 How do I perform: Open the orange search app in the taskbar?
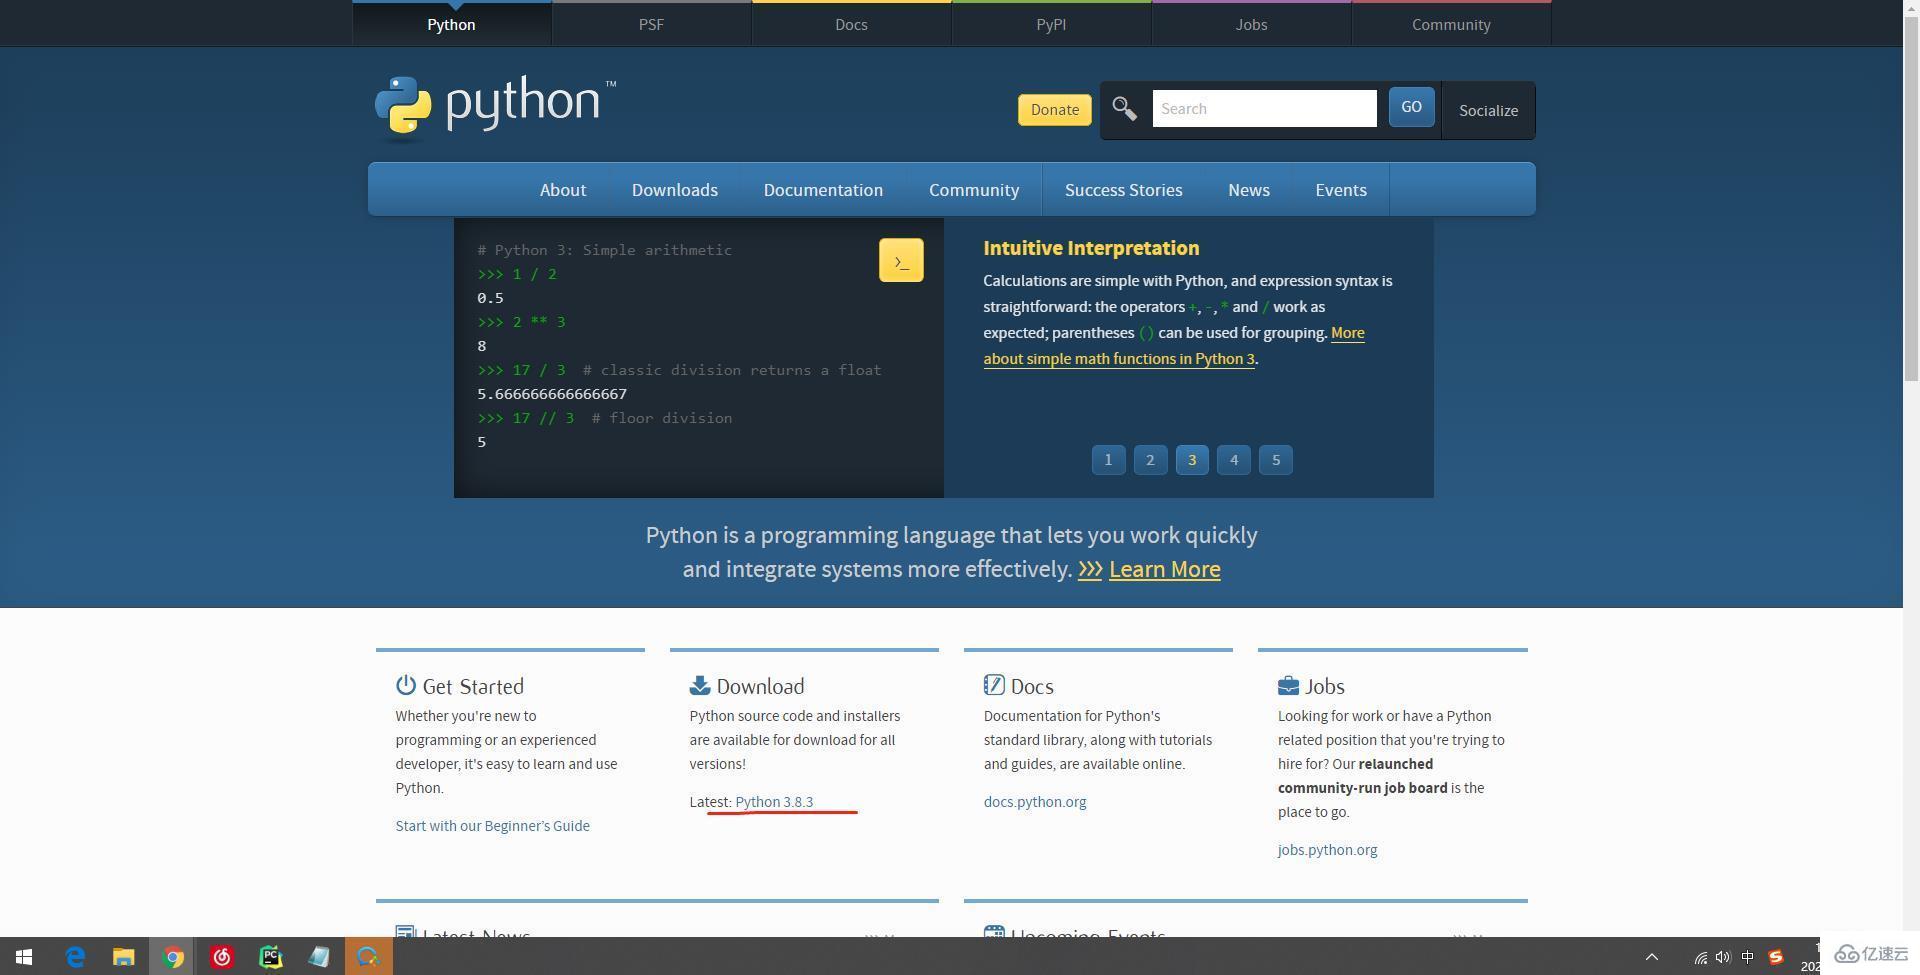pos(369,957)
